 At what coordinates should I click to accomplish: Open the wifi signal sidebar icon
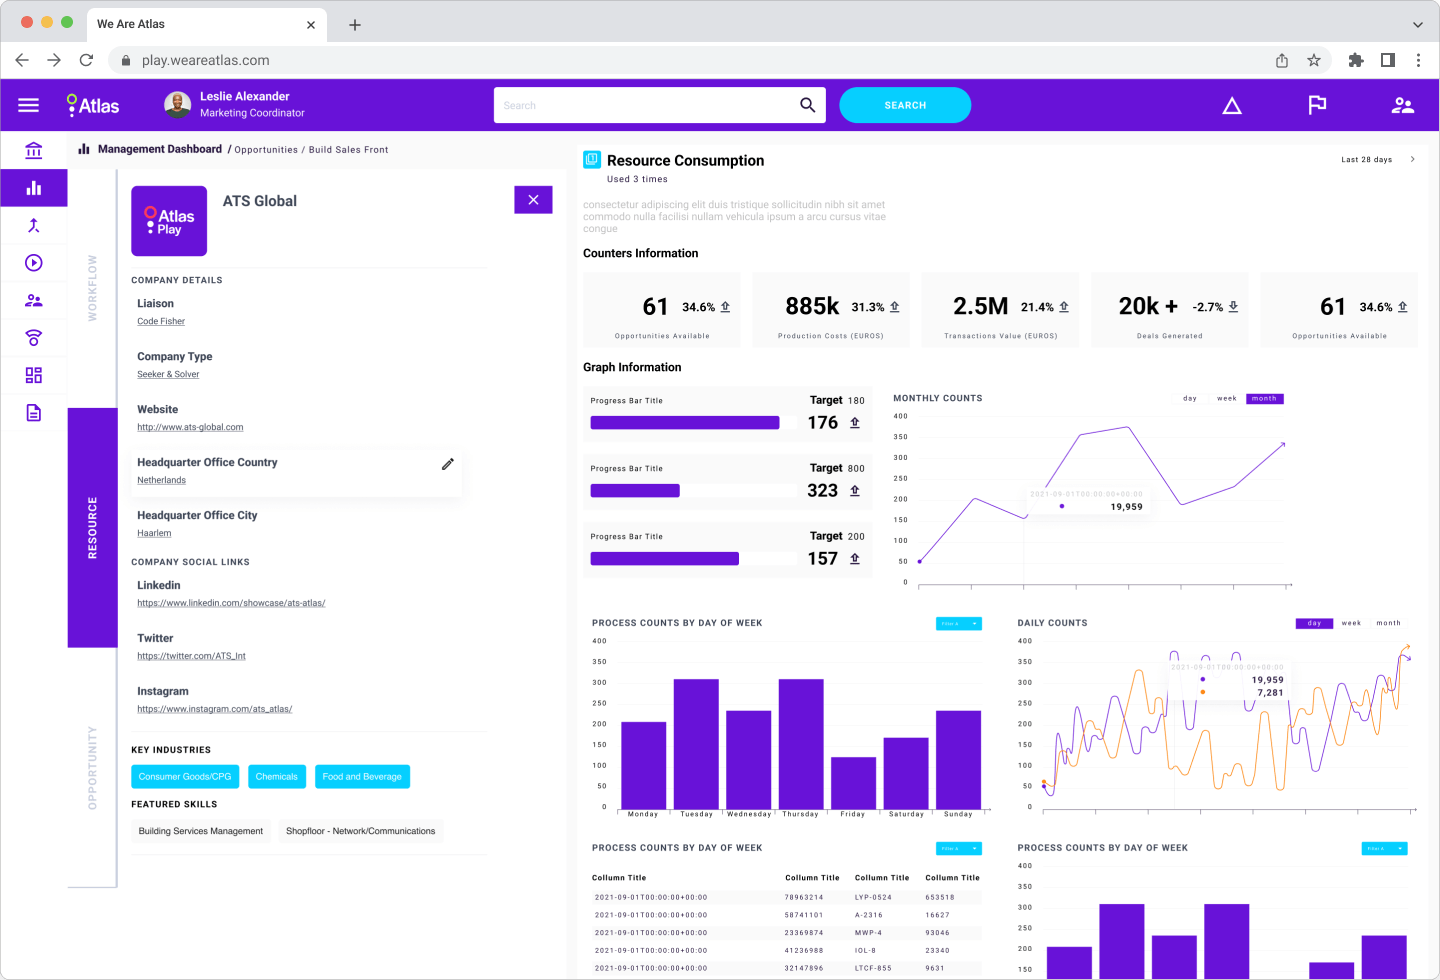coord(34,338)
